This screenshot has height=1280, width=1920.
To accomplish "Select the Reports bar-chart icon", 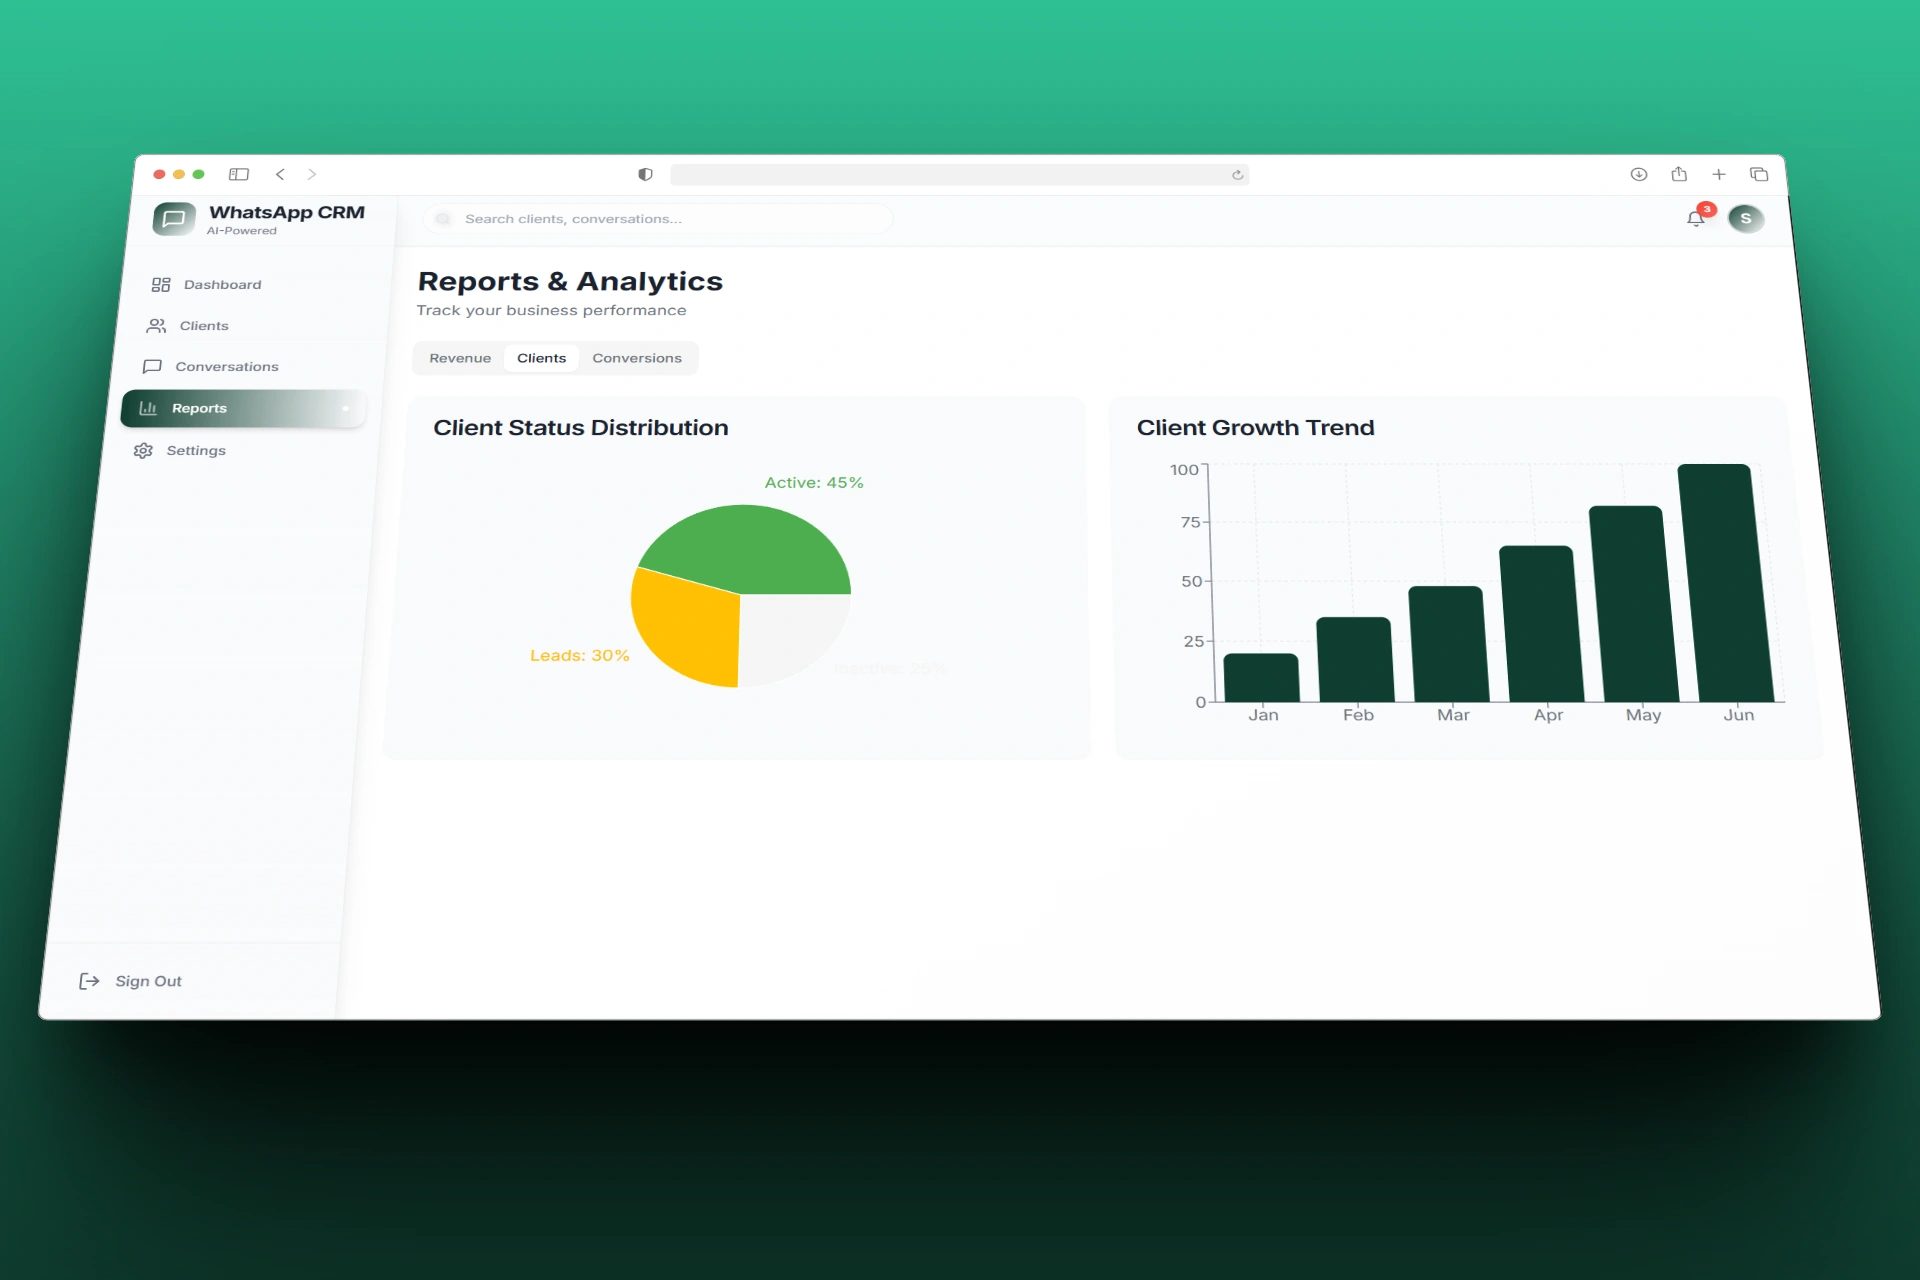I will (x=149, y=408).
